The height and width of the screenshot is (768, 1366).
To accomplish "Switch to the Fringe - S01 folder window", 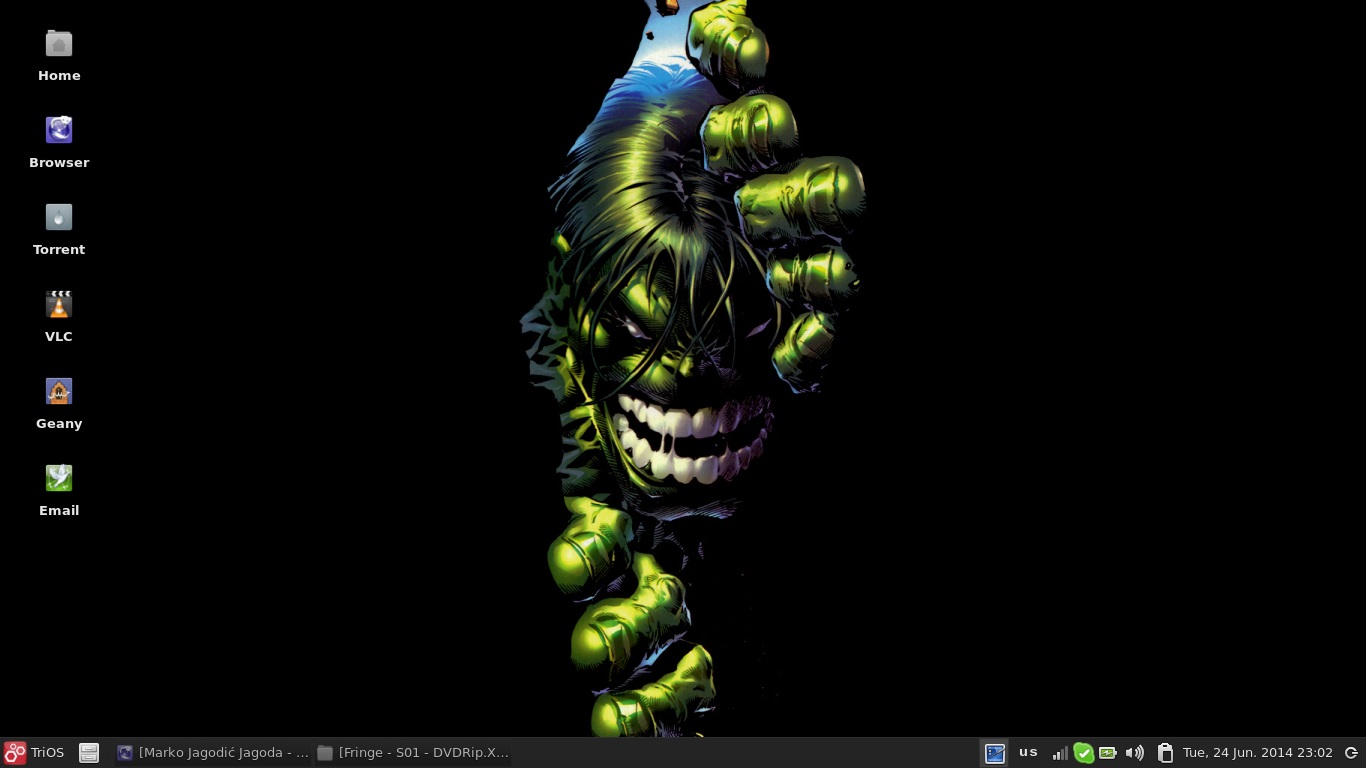I will pos(412,753).
